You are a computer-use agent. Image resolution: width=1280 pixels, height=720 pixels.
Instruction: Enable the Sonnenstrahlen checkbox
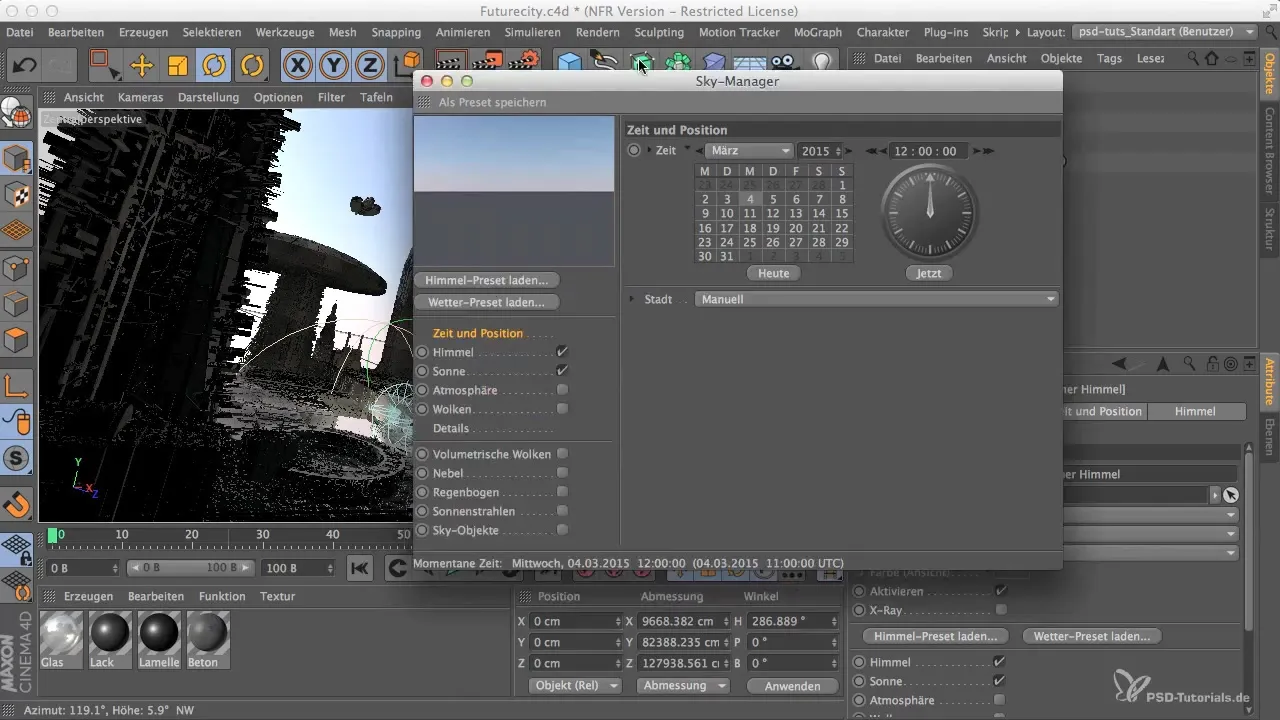point(563,511)
